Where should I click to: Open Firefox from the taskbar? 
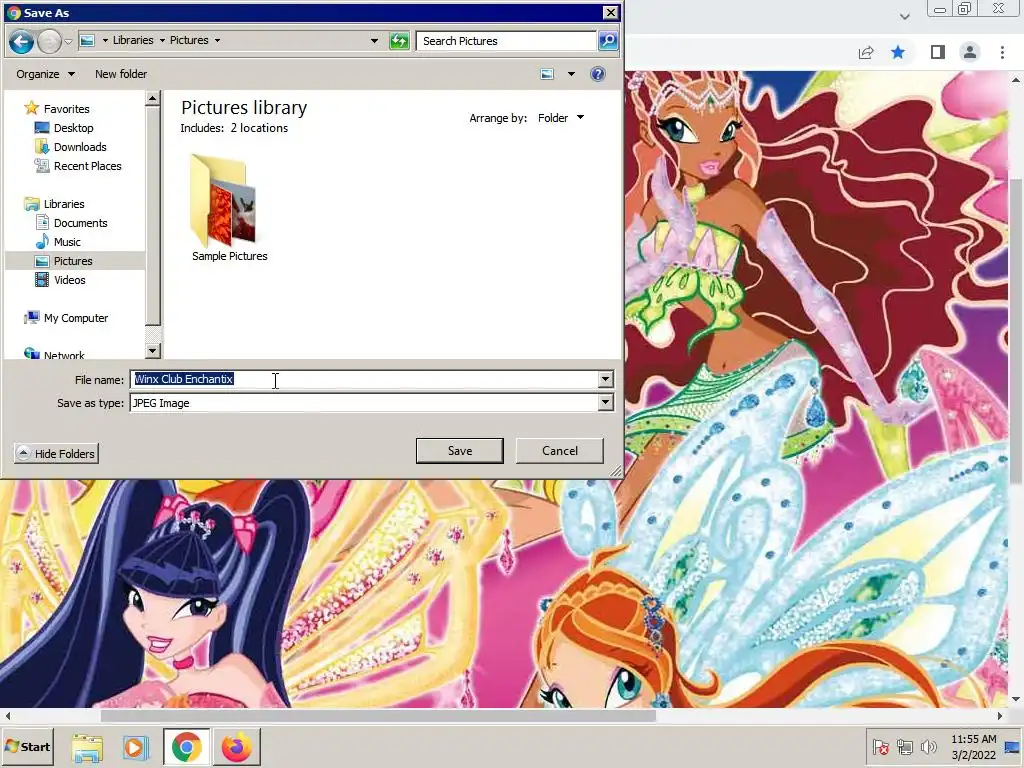point(236,747)
